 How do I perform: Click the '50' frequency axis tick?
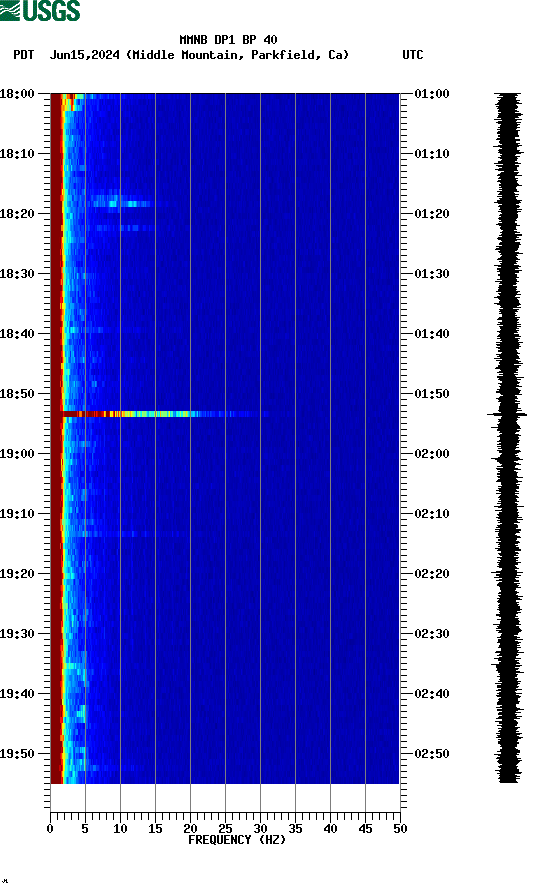(400, 828)
